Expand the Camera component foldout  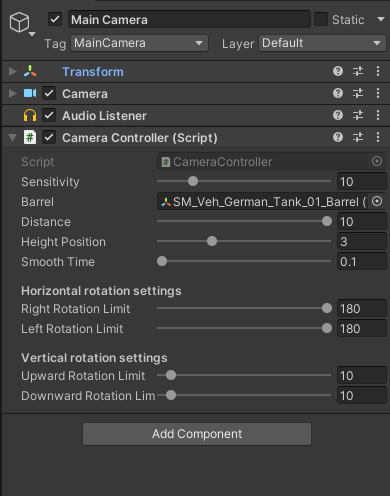point(12,93)
